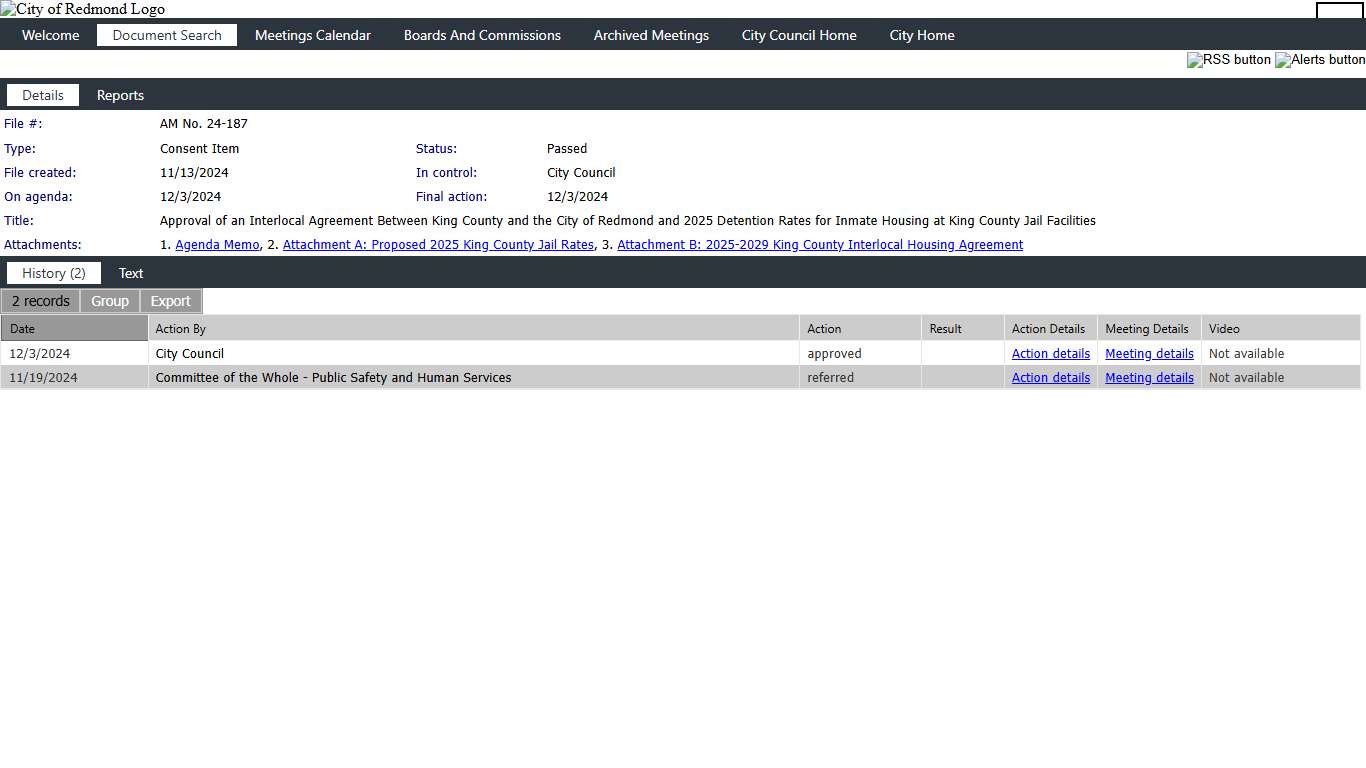Open Attachment A Proposed 2025 Jail Rates
Viewport: 1366px width, 768px height.
(x=438, y=245)
